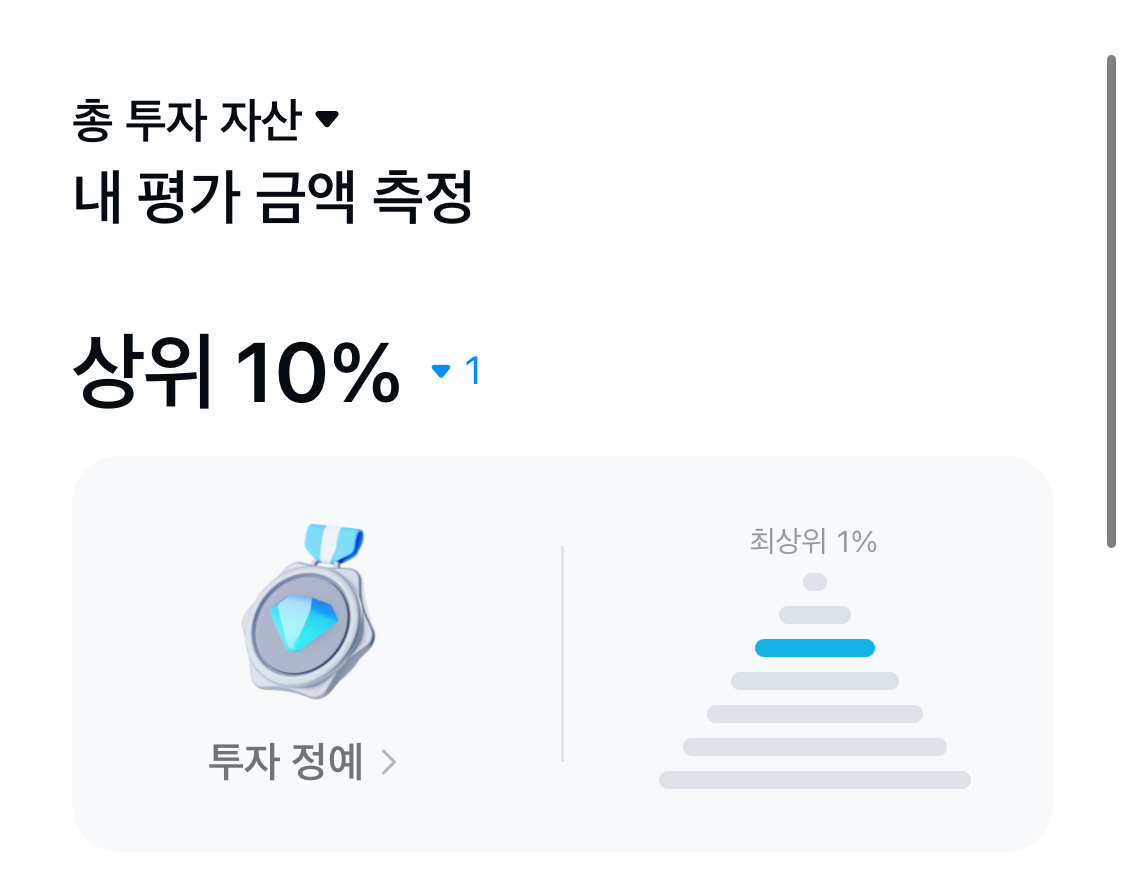Select the 상위 10% ranking text
1125x876 pixels.
click(x=236, y=373)
